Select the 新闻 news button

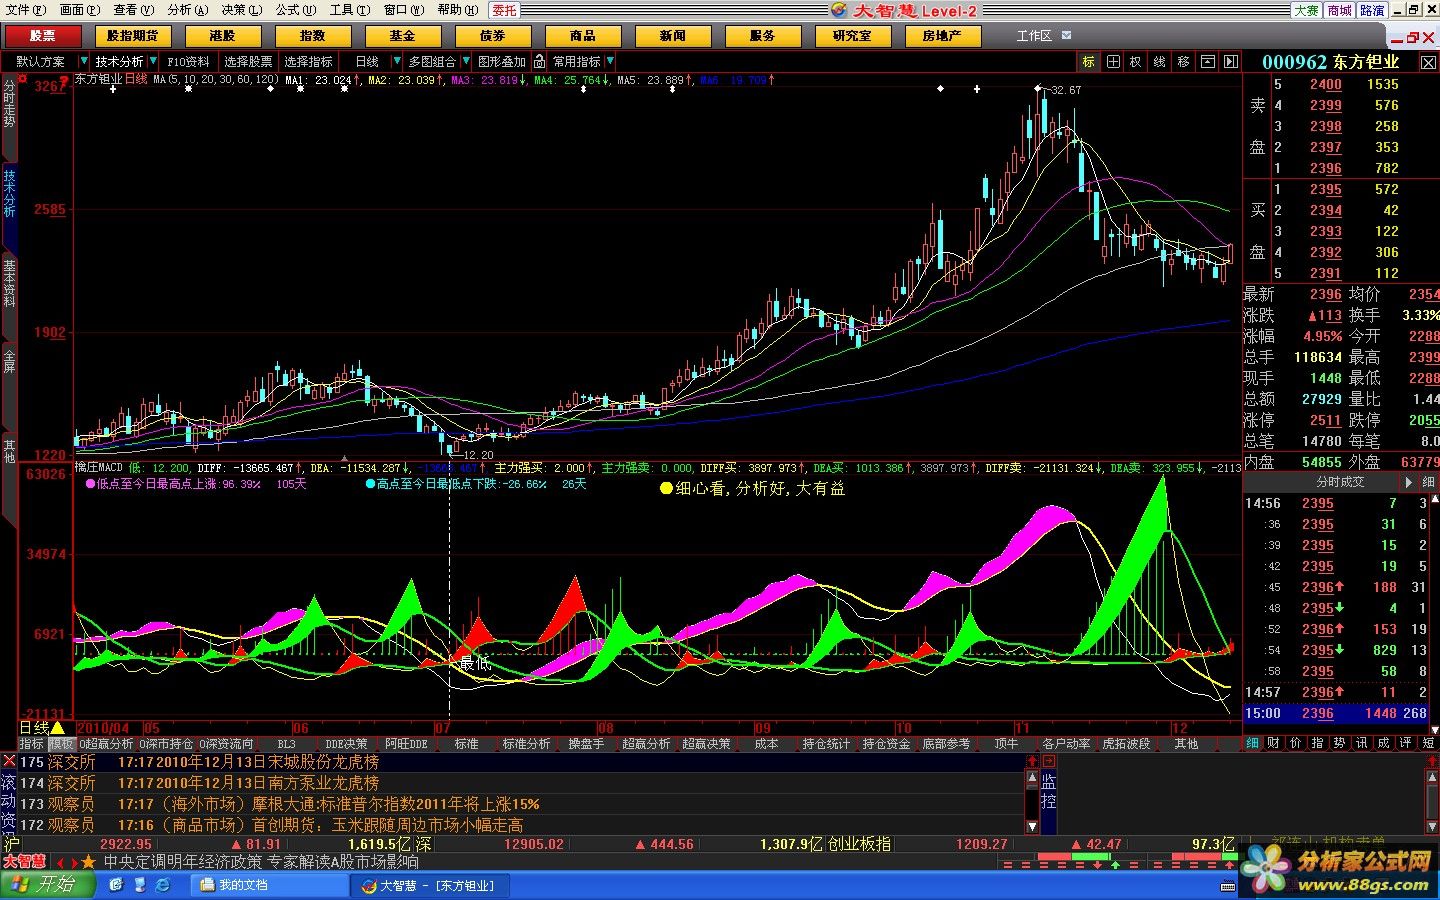point(673,36)
